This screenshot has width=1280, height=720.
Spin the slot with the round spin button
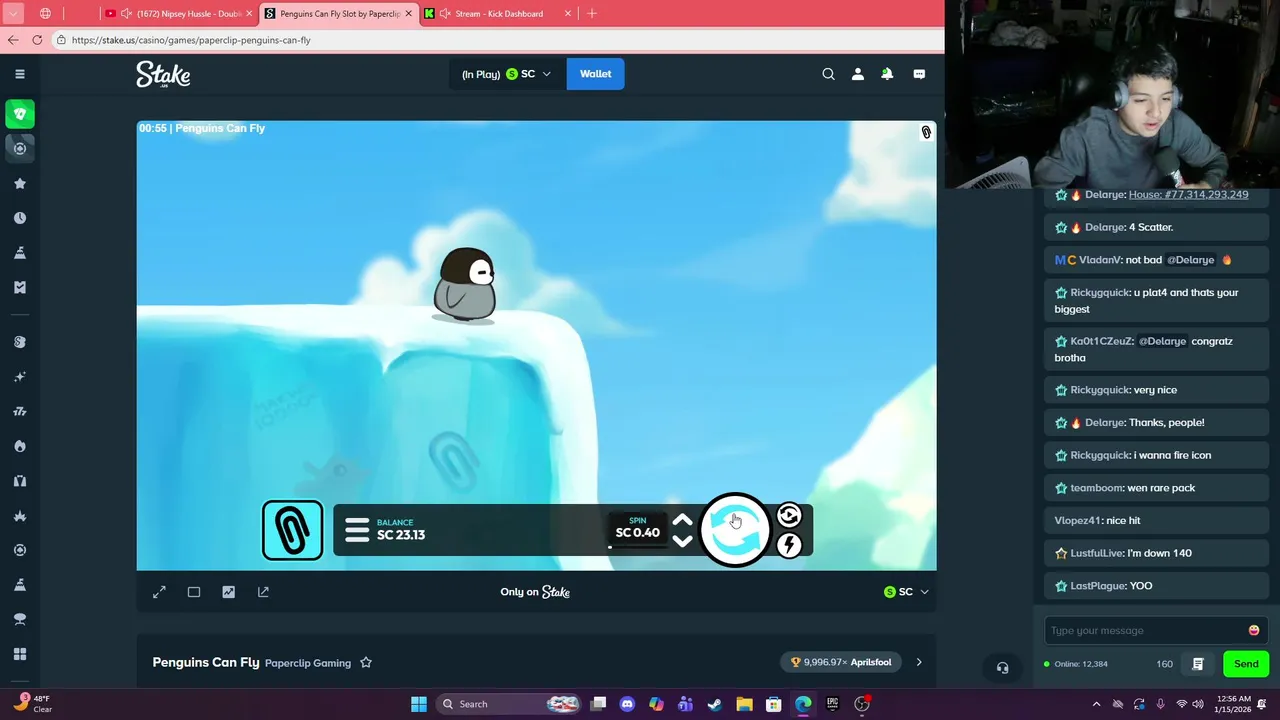735,530
